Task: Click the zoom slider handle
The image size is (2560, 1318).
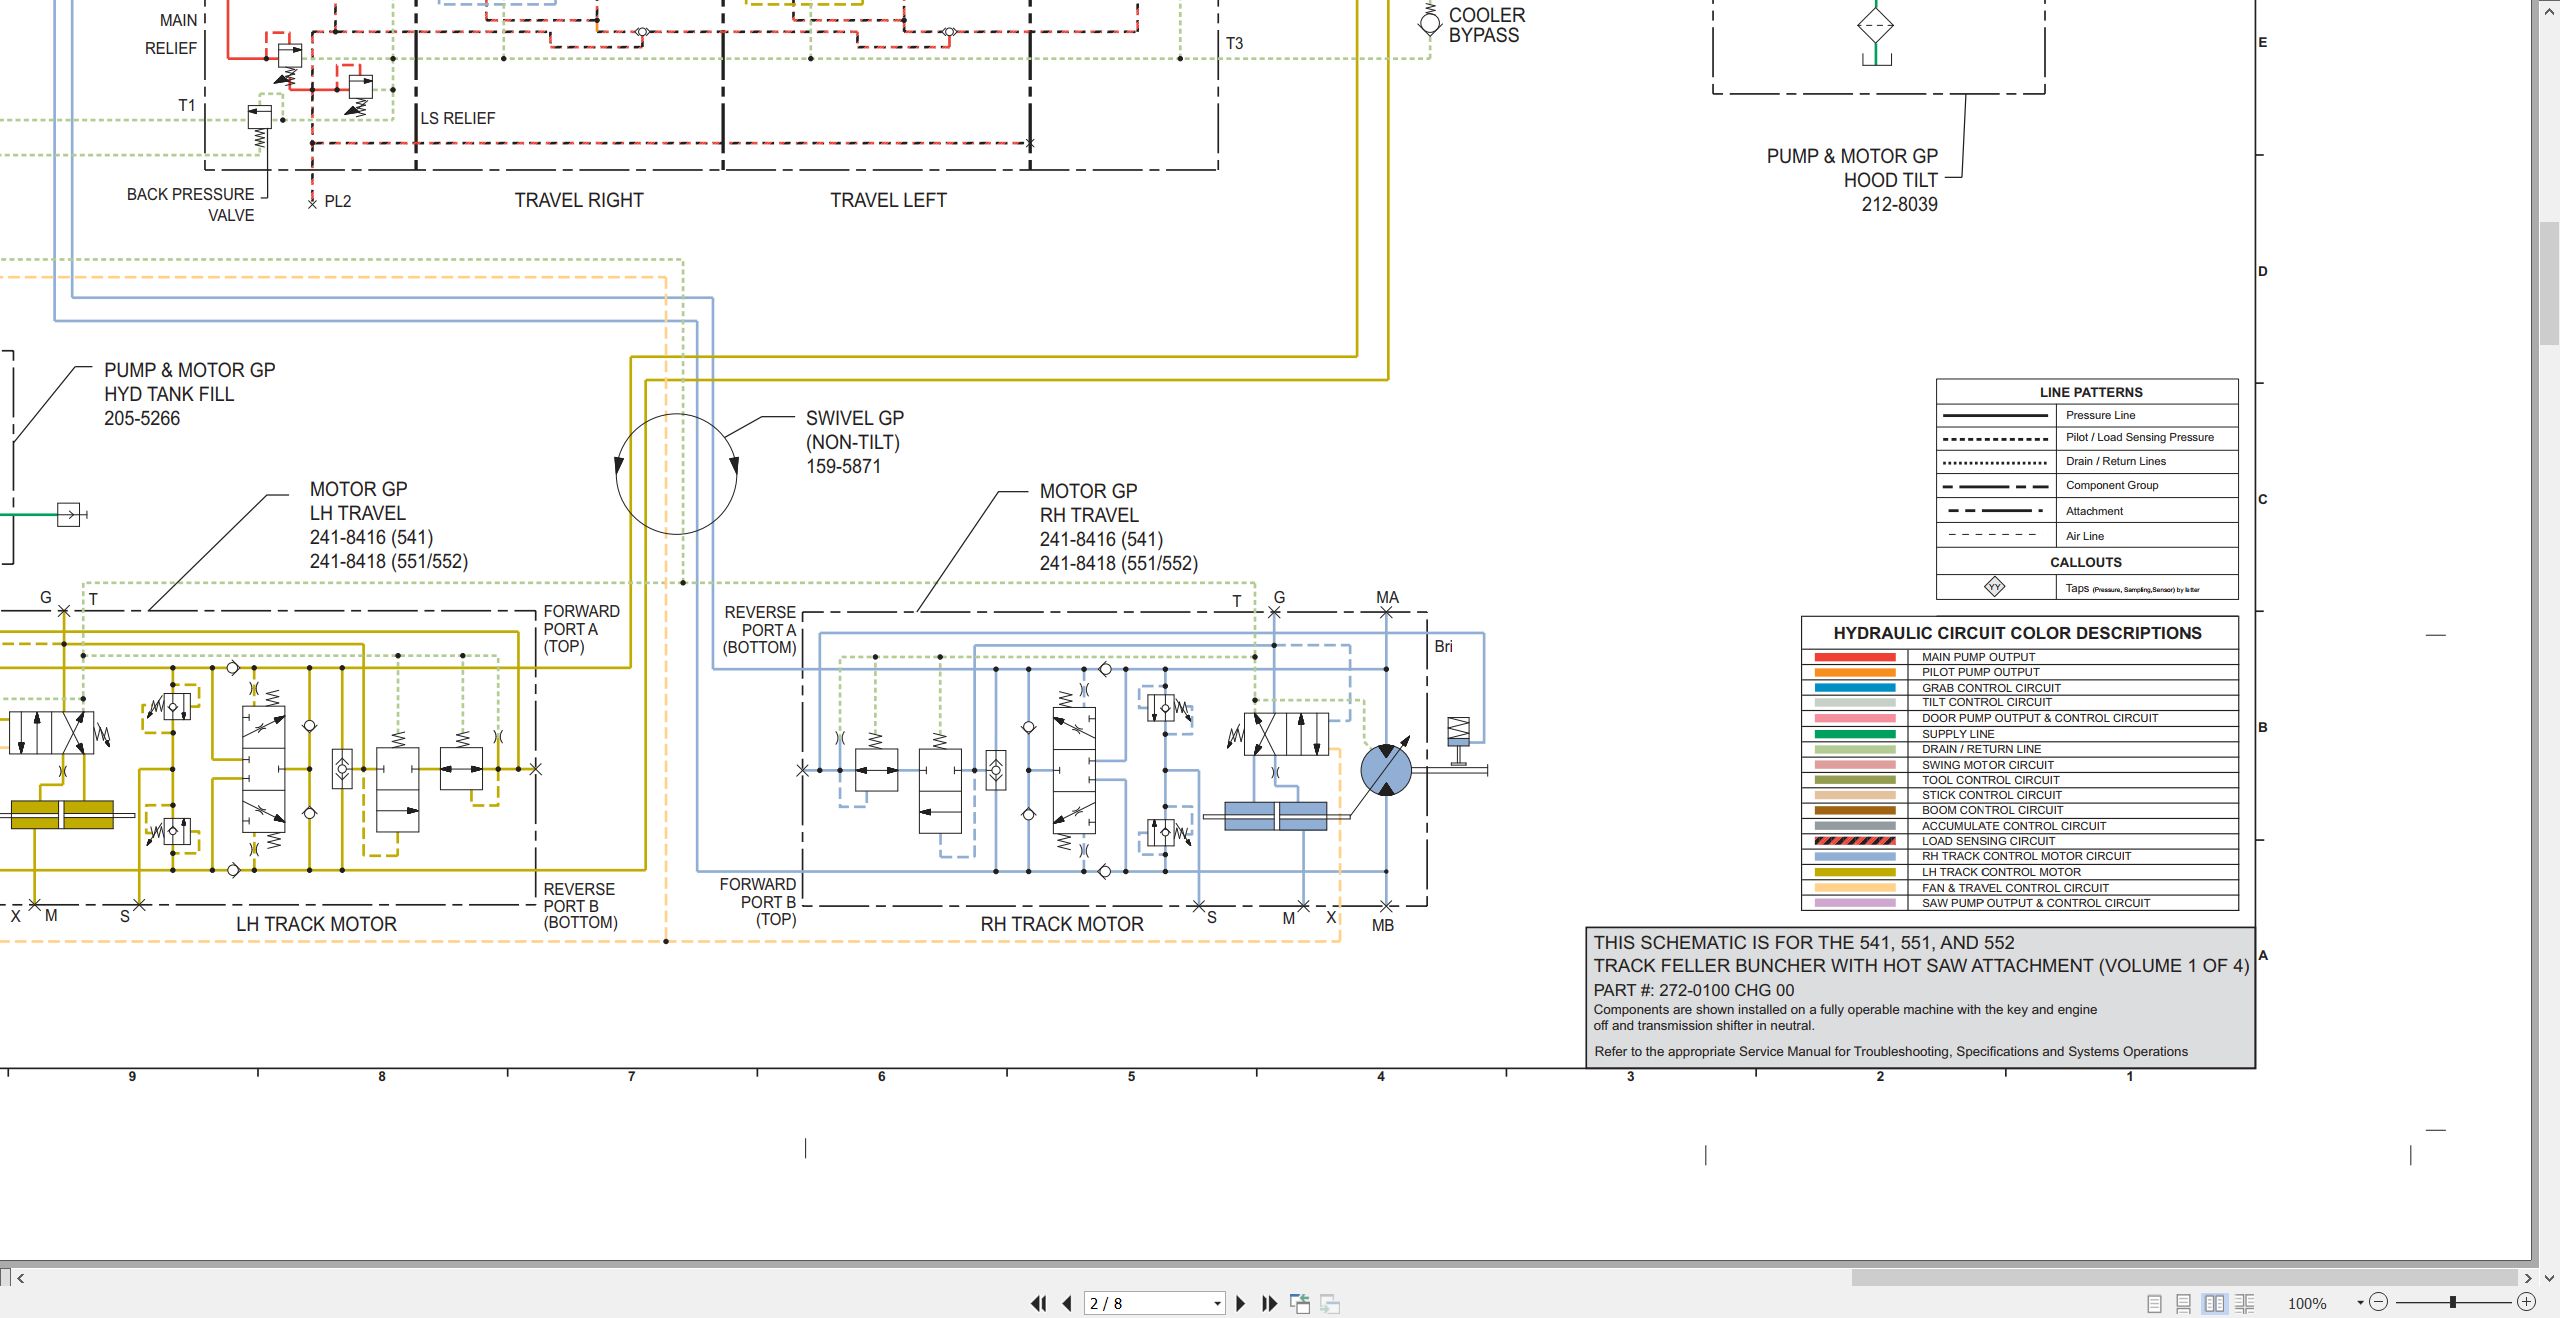Action: point(2452,1302)
